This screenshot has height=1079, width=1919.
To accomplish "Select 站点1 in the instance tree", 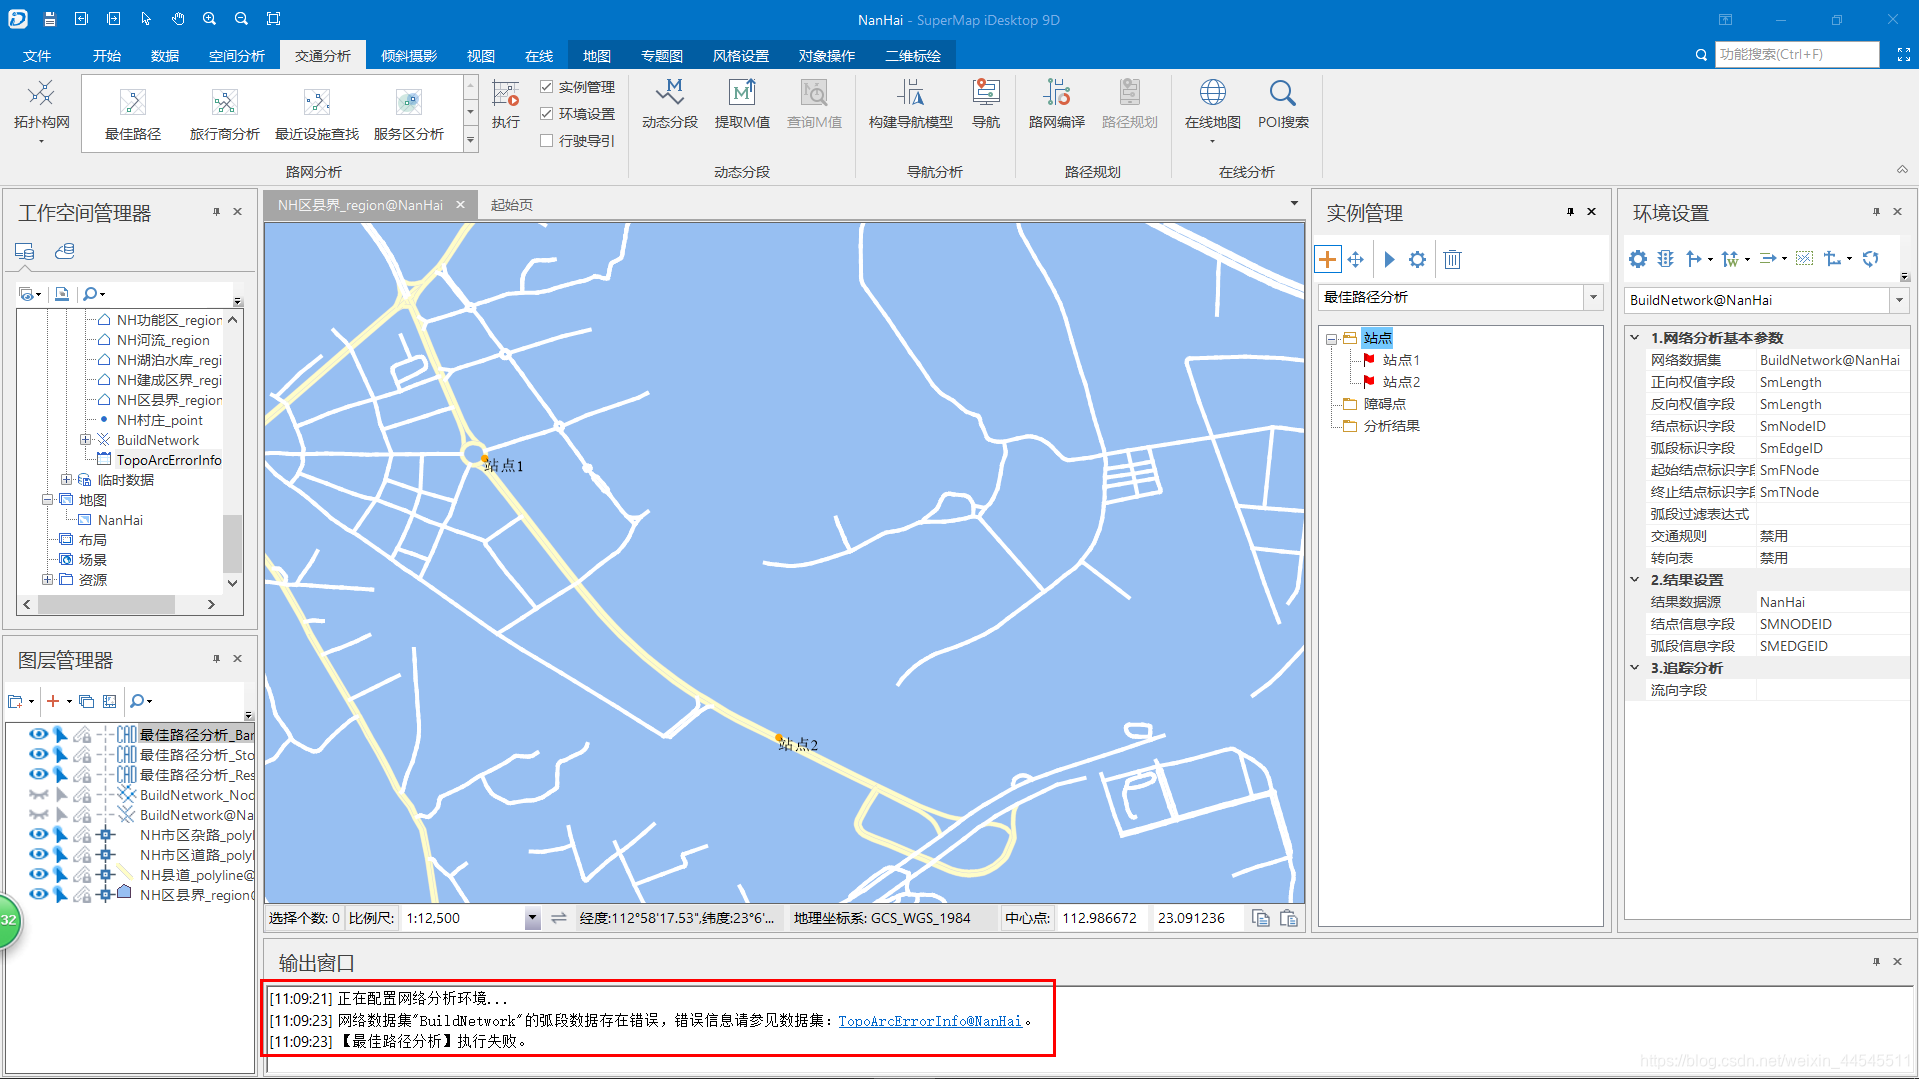I will click(1401, 360).
